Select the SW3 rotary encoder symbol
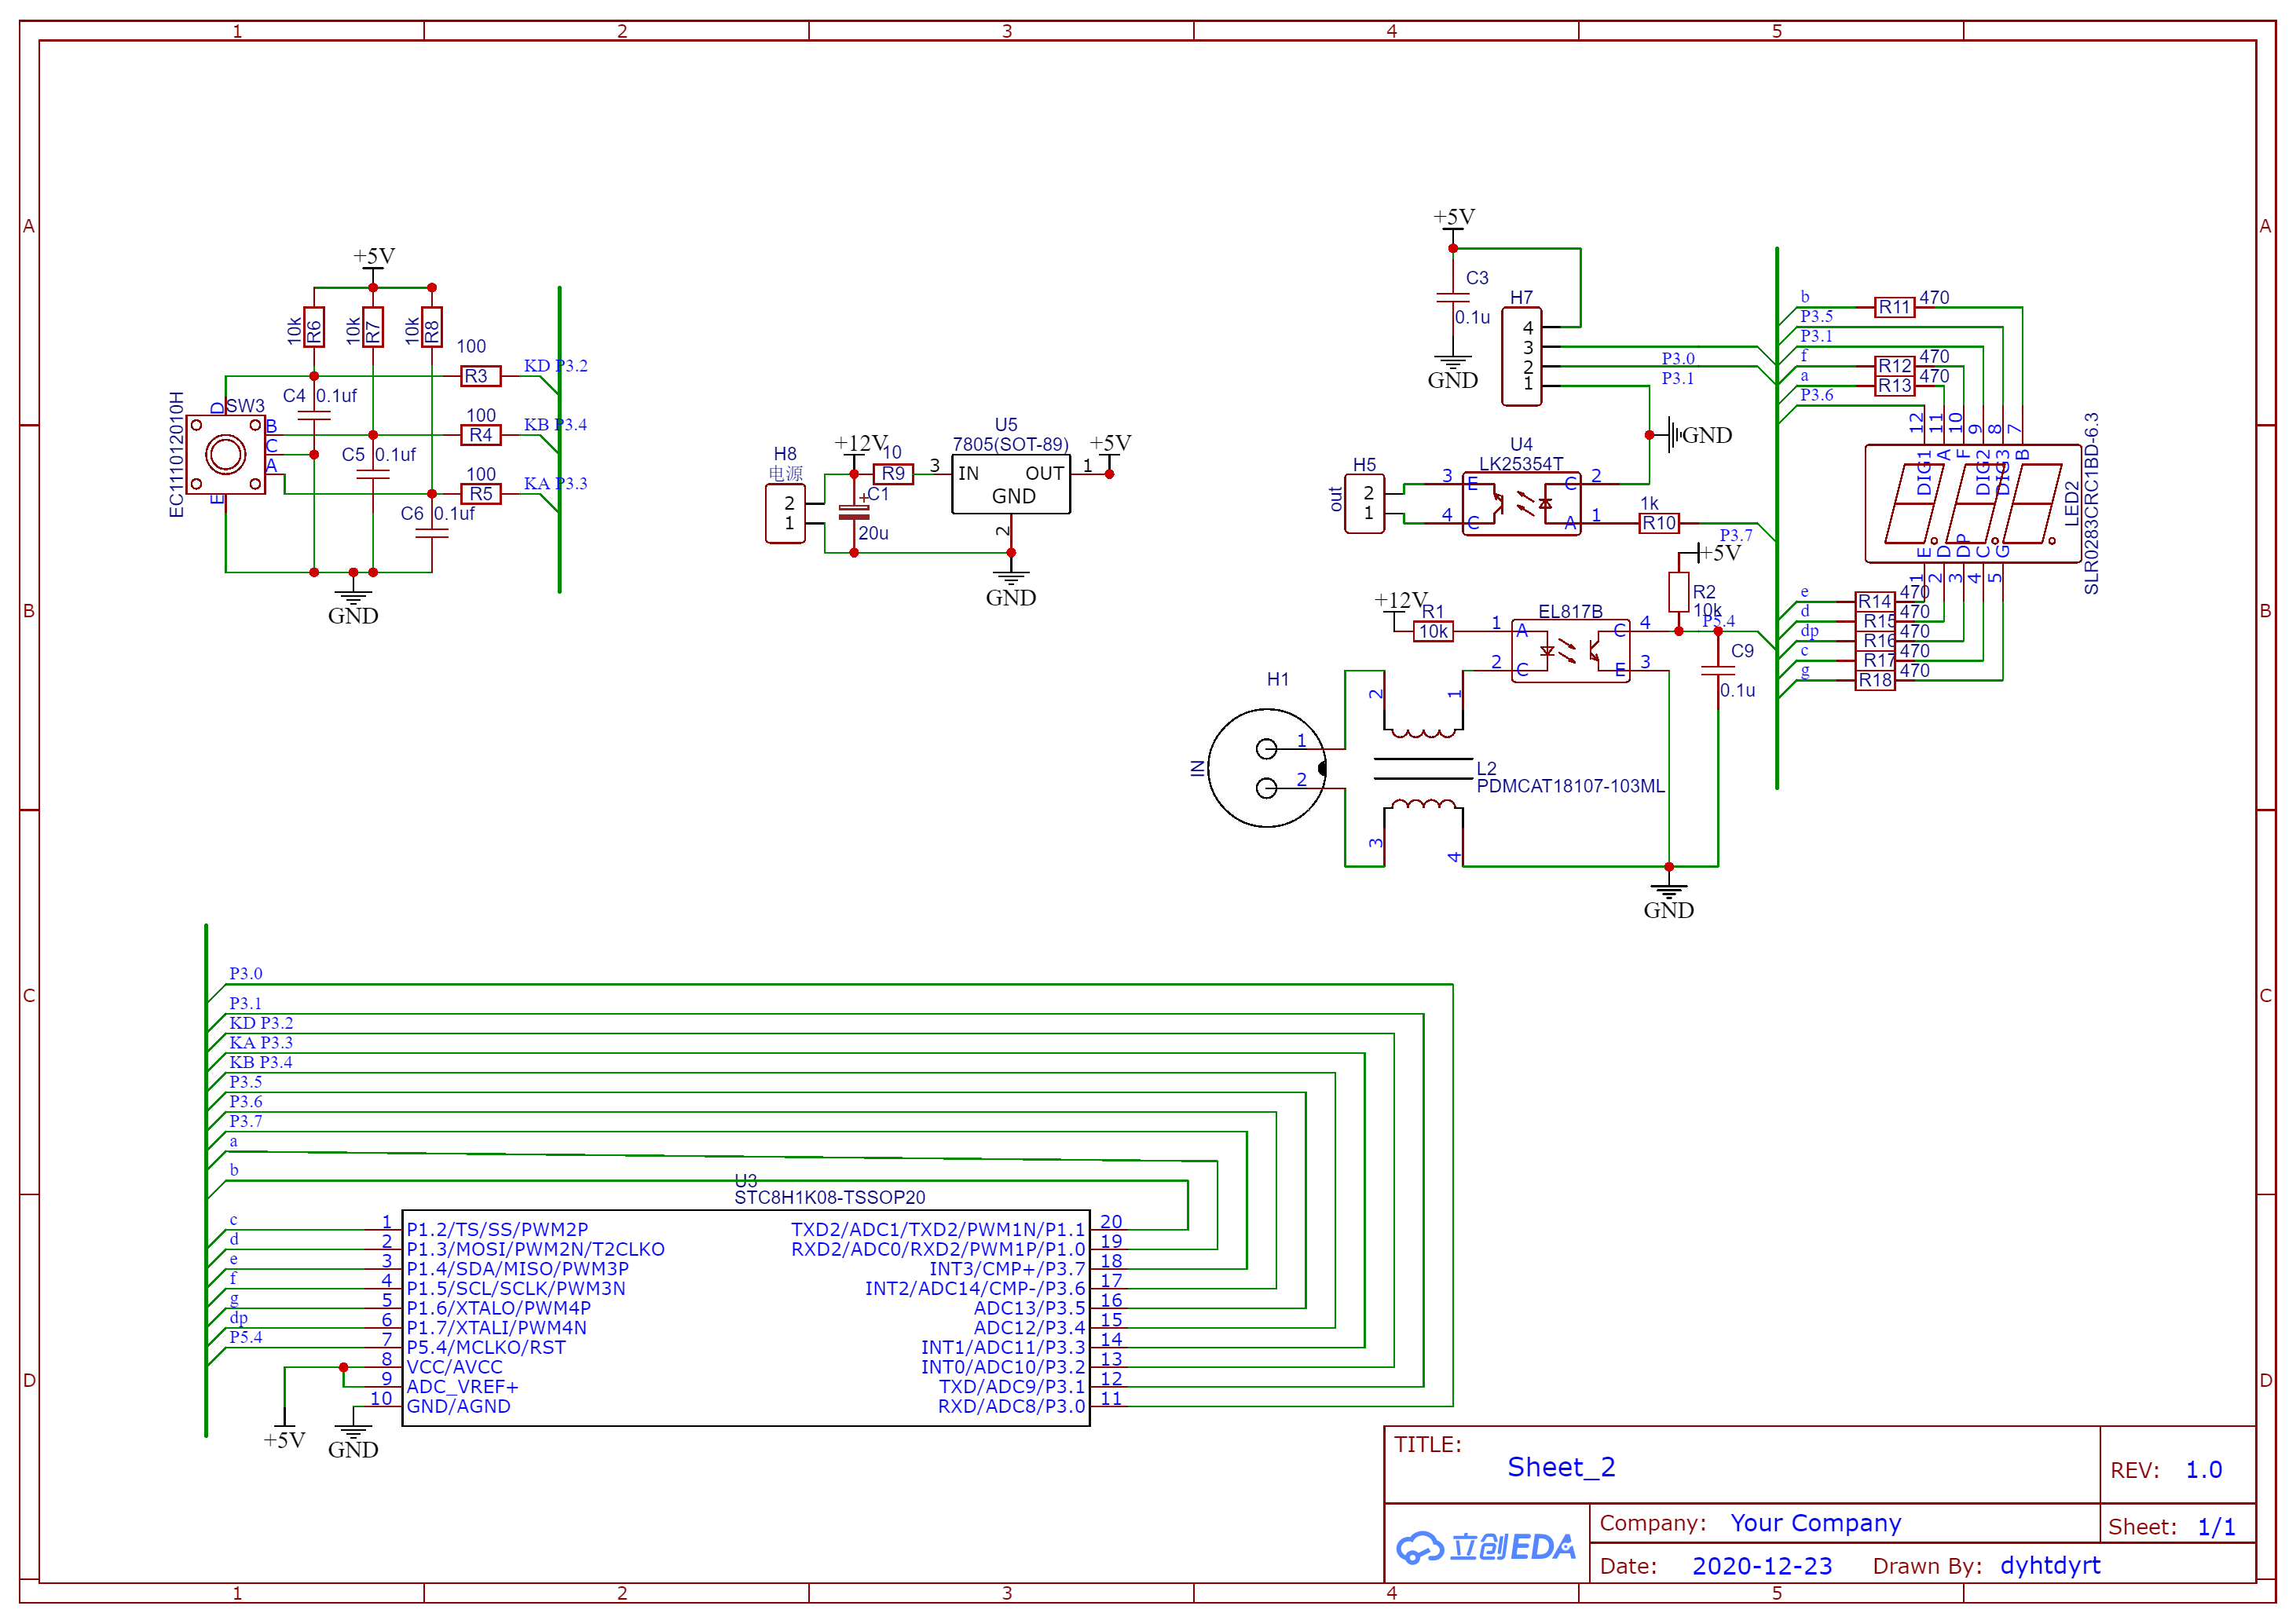 tap(226, 455)
